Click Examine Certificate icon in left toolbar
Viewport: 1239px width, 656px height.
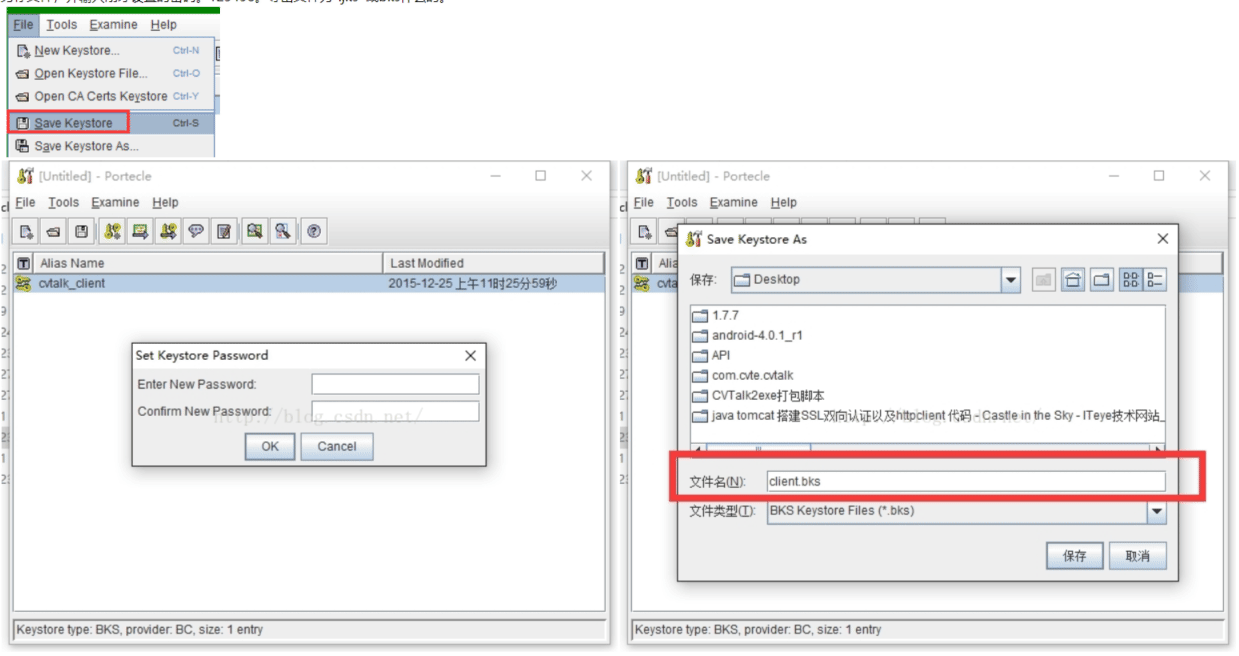(x=255, y=231)
